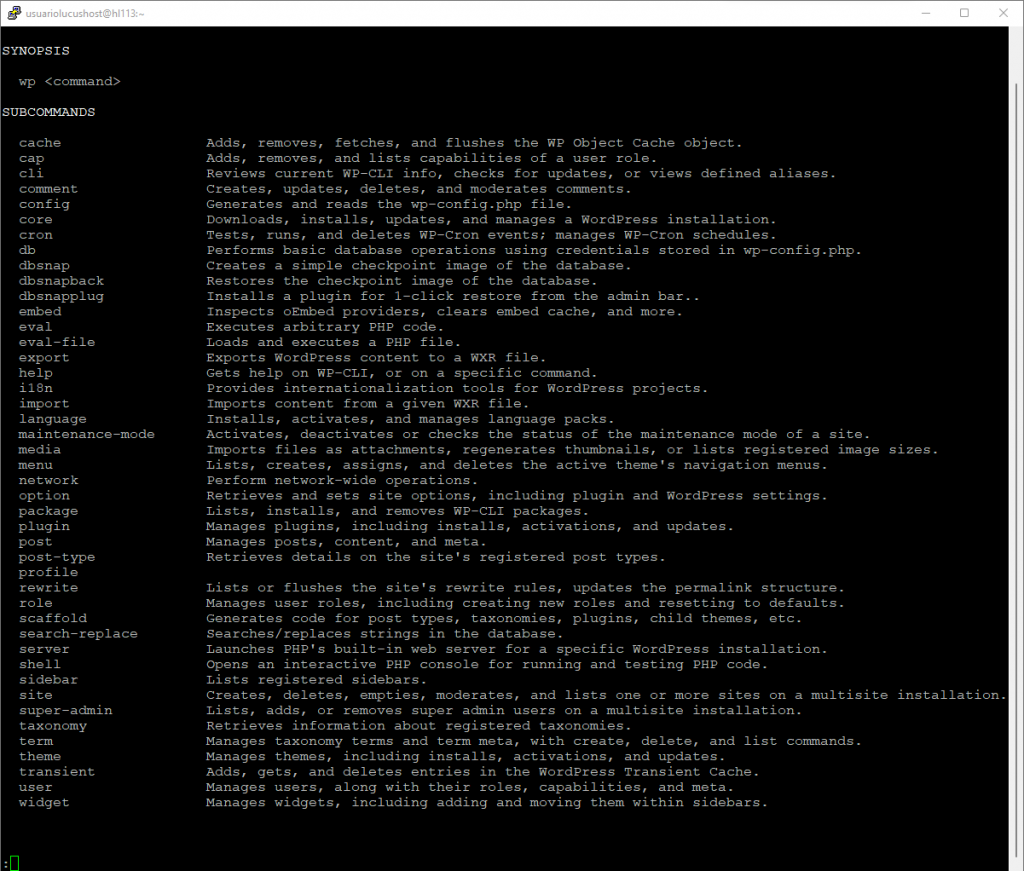Click the terminal icon in the title bar
1024x871 pixels.
pos(14,12)
